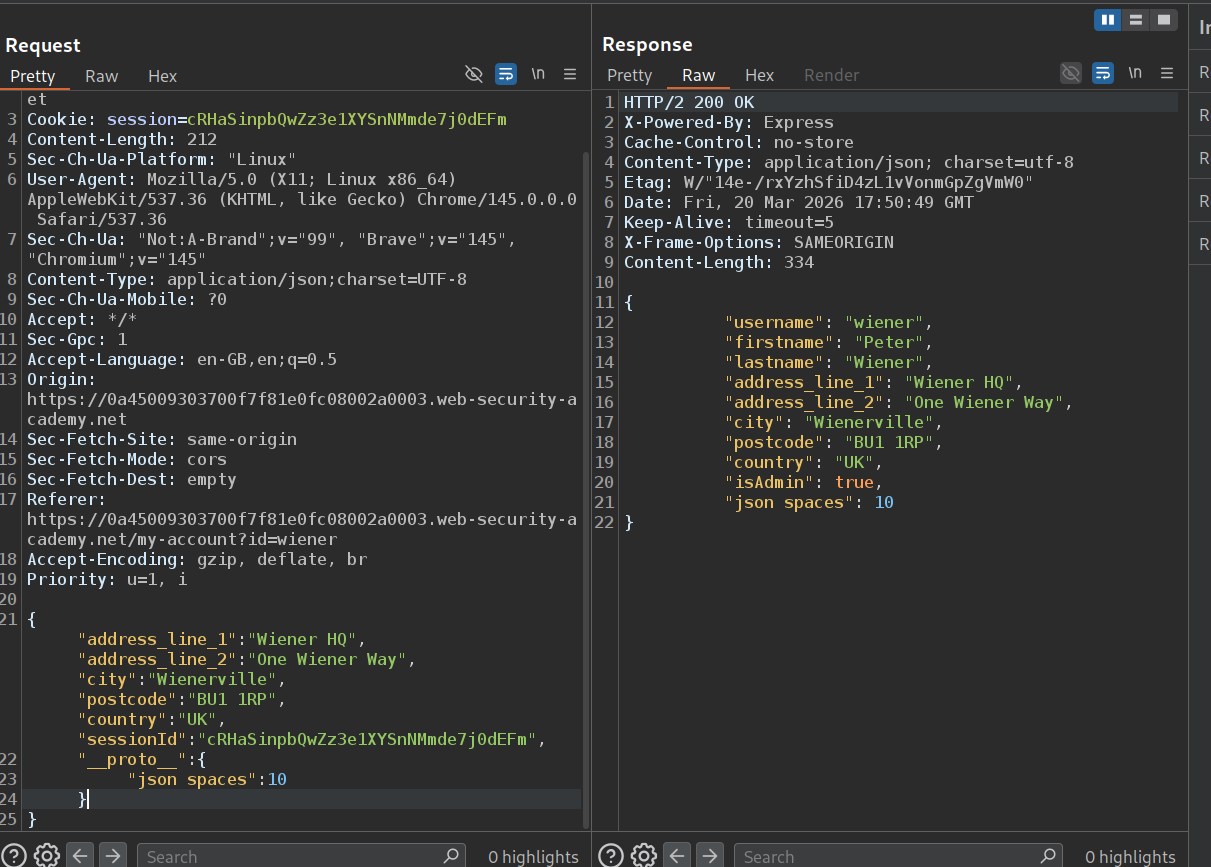This screenshot has width=1211, height=867.
Task: Select the Hex tab in Request panel
Action: [x=162, y=76]
